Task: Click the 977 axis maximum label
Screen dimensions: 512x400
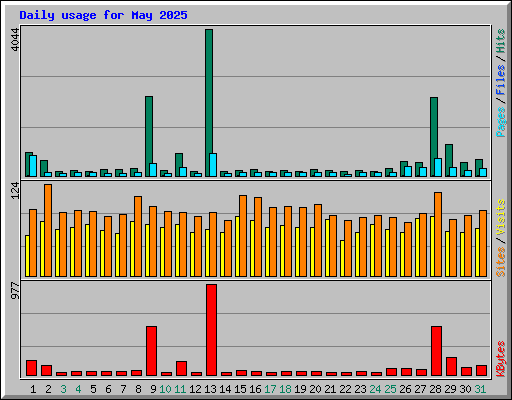Action: (15, 291)
